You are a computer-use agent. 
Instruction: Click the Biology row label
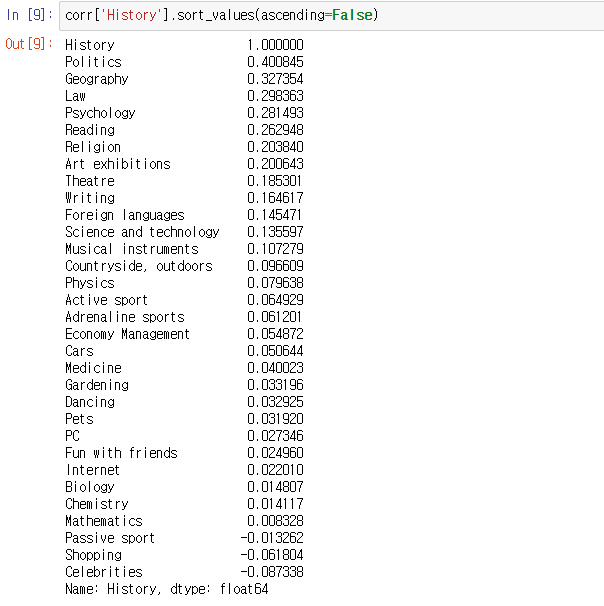point(90,487)
